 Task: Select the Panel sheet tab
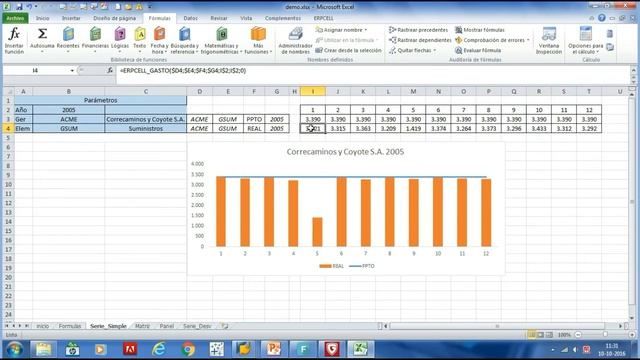pos(167,326)
